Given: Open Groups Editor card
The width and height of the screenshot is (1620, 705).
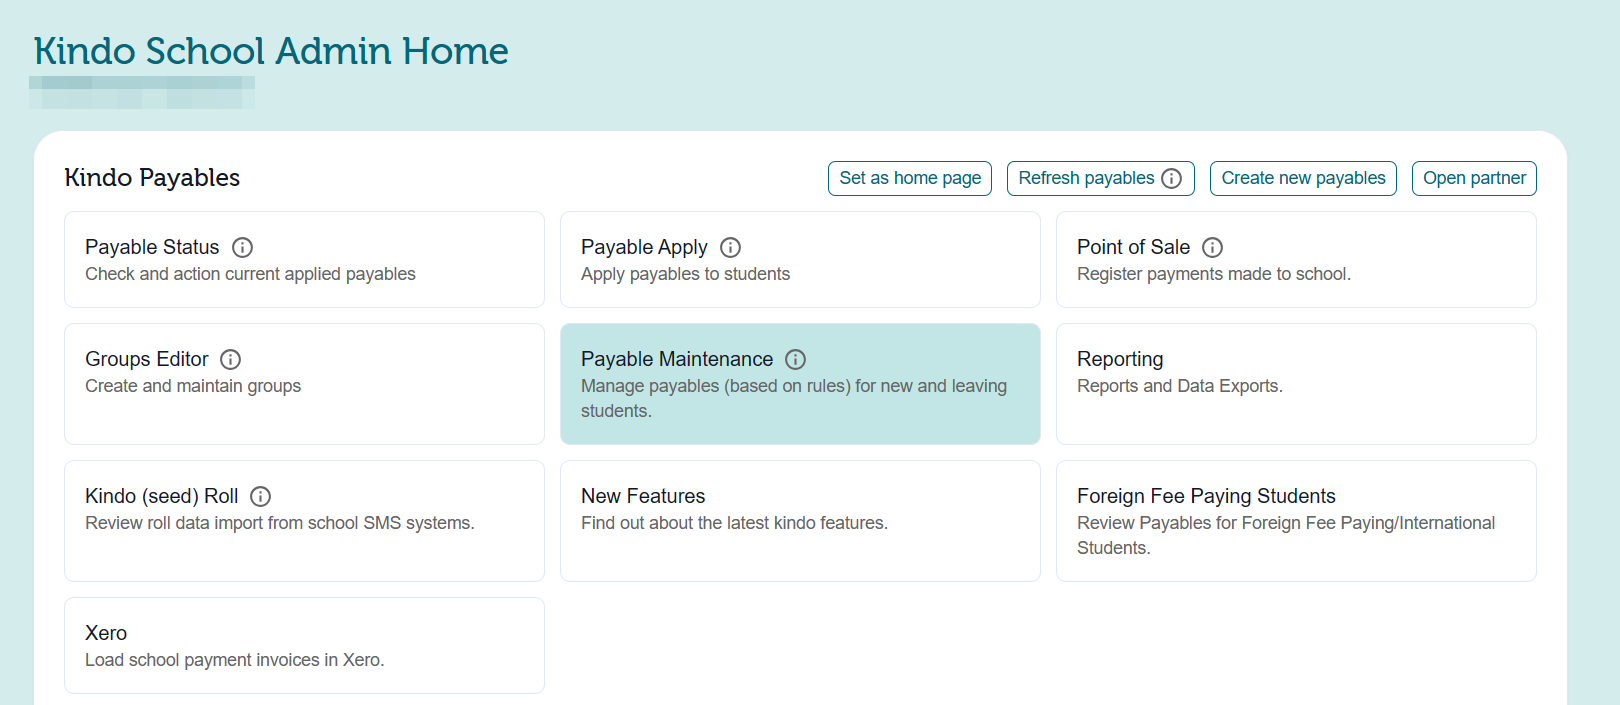Looking at the screenshot, I should click(x=304, y=384).
